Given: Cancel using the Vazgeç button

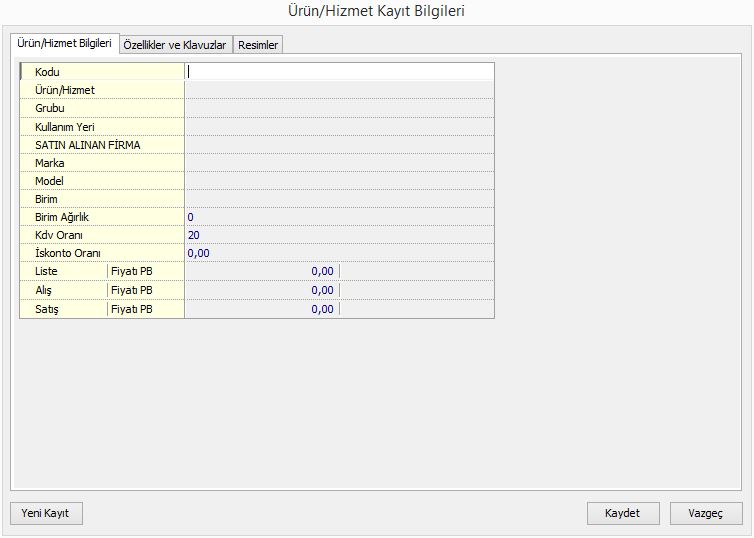Looking at the screenshot, I should click(706, 513).
